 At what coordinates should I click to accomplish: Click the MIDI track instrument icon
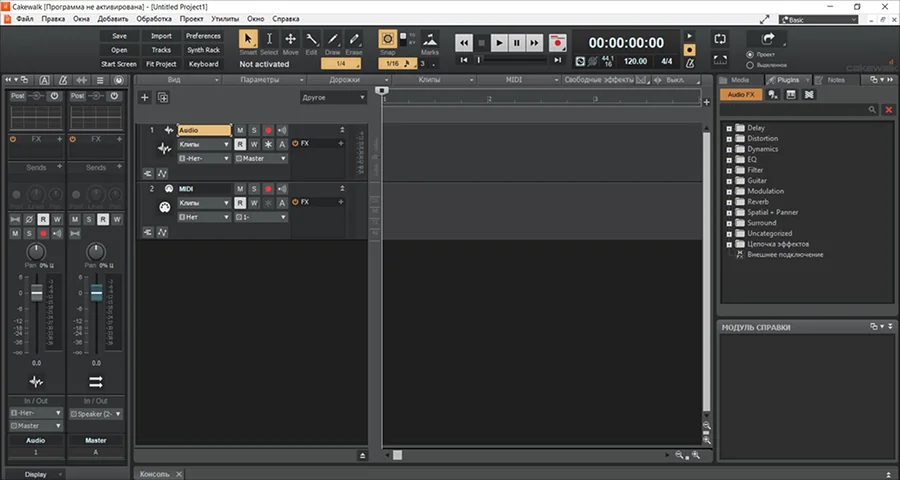(164, 207)
